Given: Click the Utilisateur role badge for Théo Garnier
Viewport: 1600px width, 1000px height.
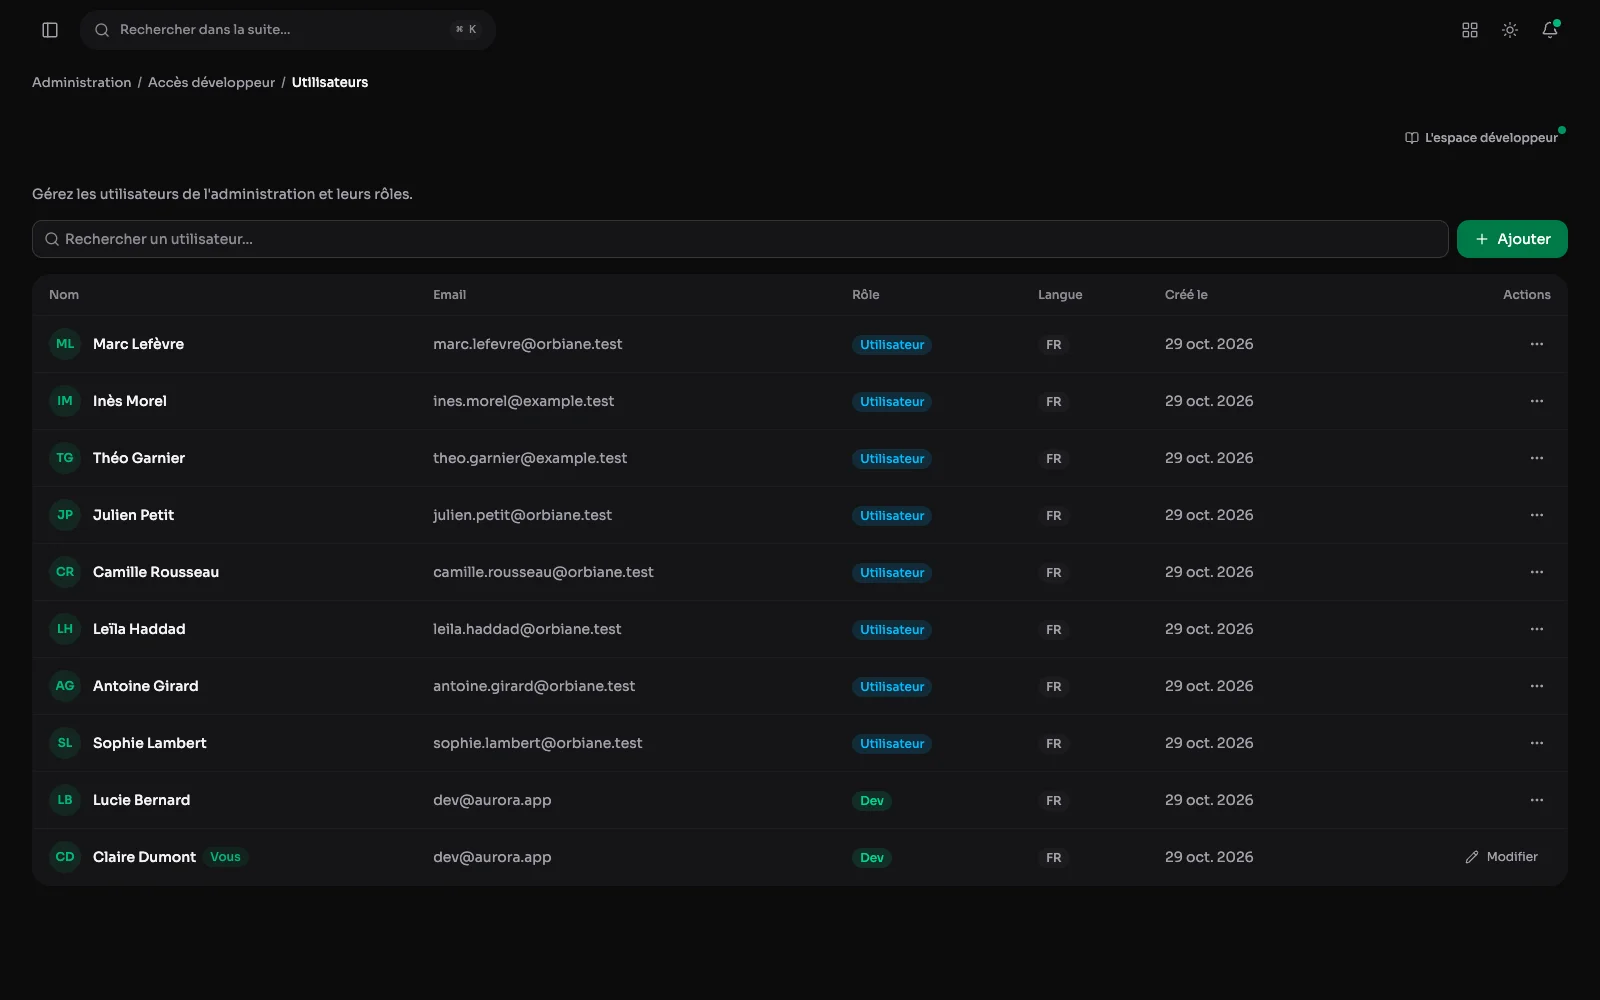Looking at the screenshot, I should (892, 459).
